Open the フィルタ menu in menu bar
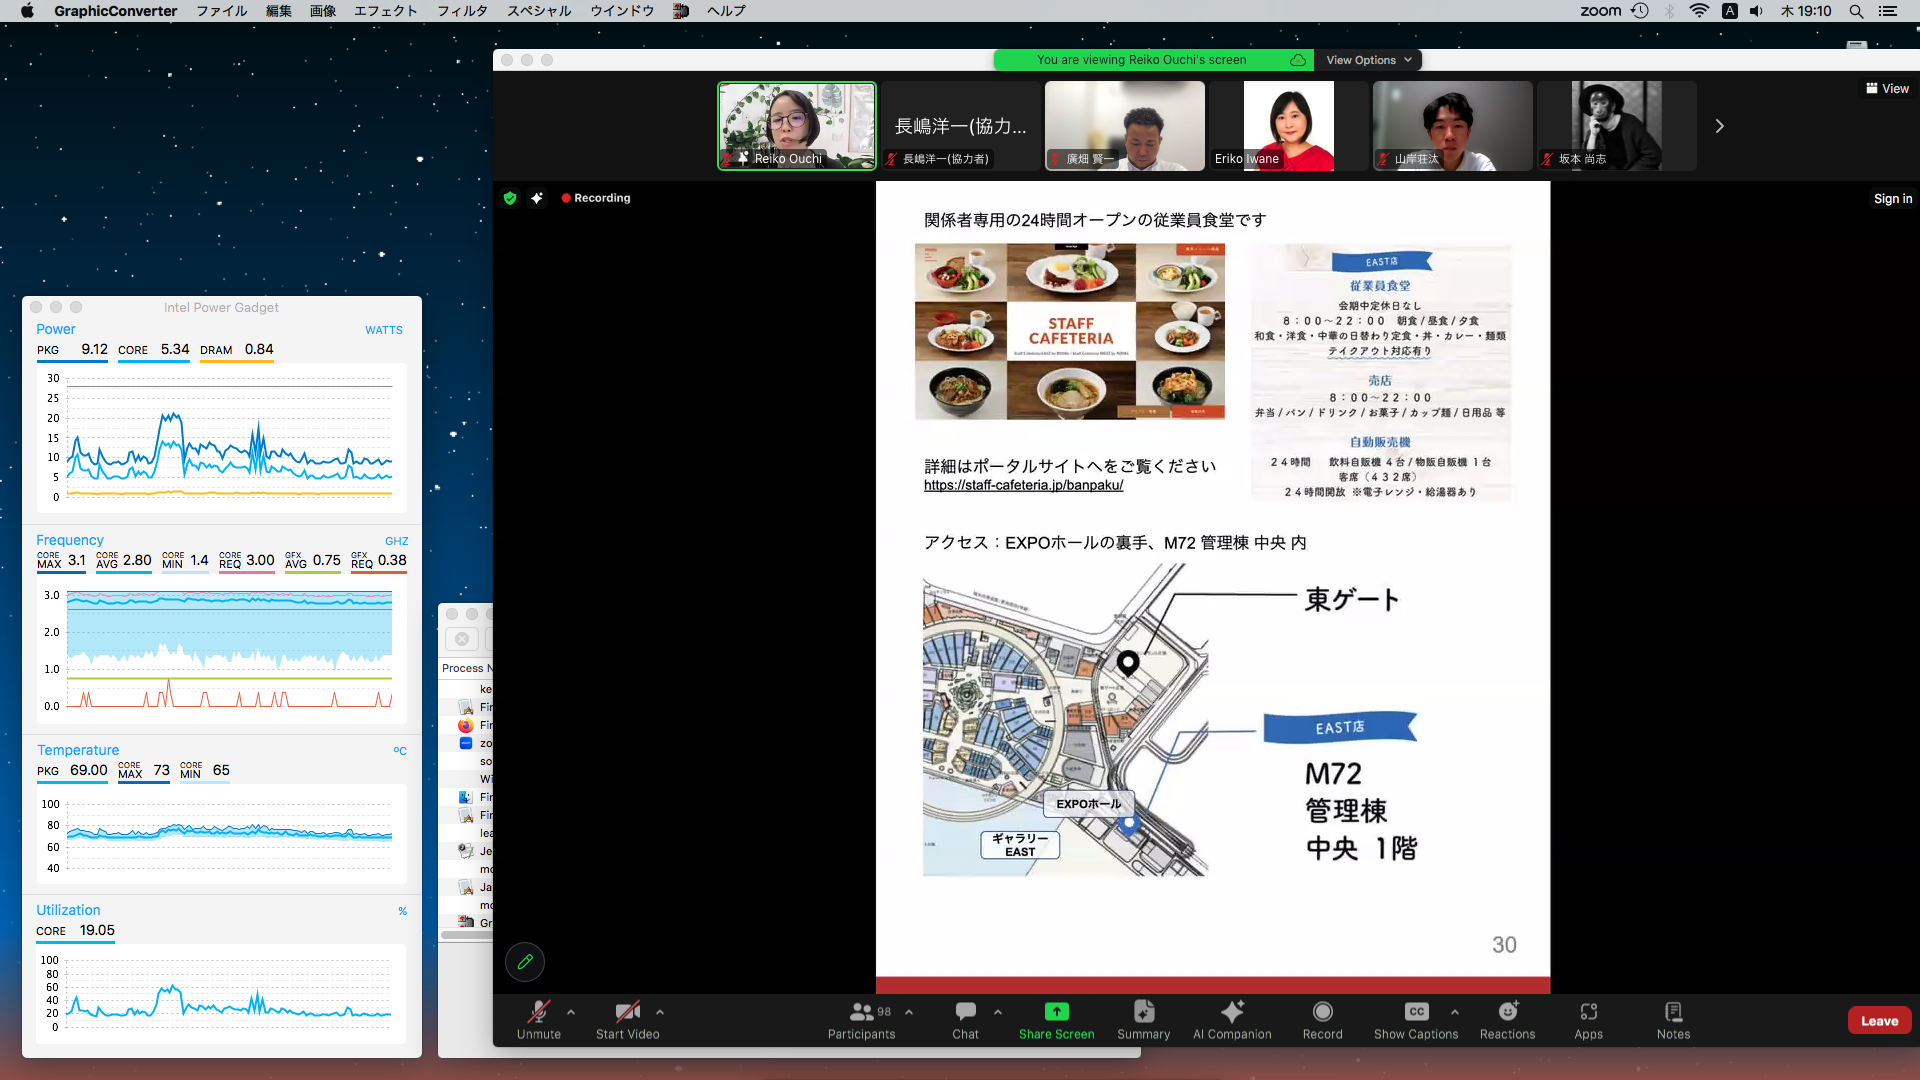The width and height of the screenshot is (1920, 1080). pyautogui.click(x=462, y=11)
